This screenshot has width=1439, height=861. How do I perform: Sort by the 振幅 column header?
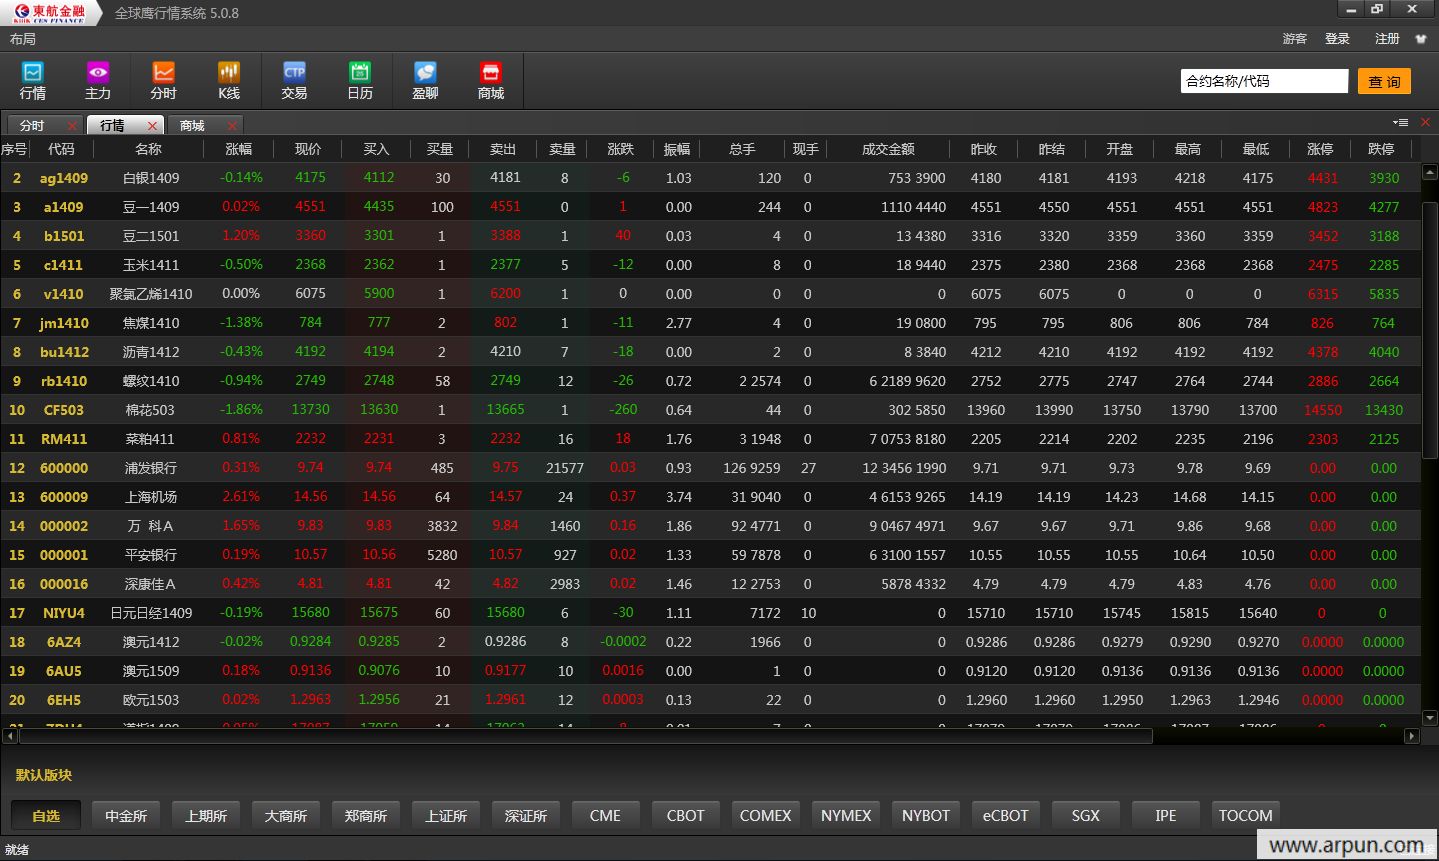point(677,149)
